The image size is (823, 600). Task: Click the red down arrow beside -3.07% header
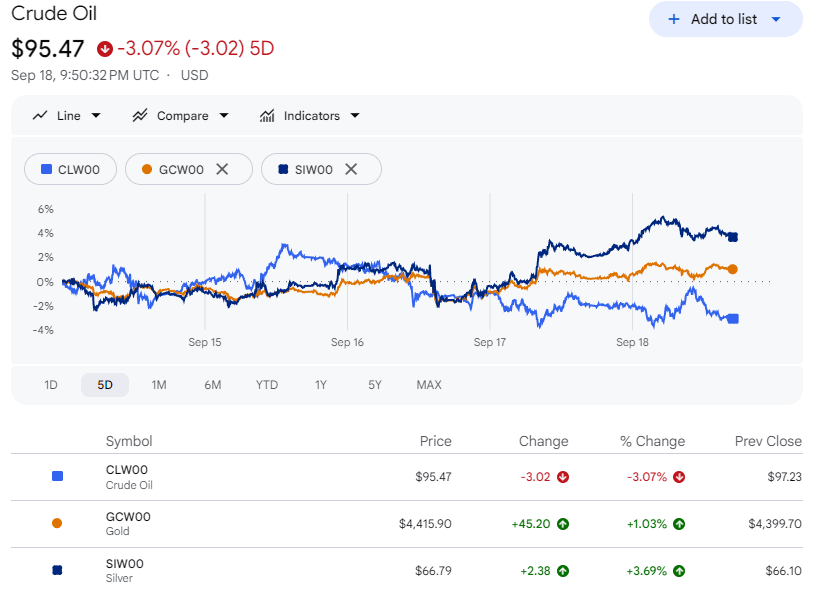104,49
